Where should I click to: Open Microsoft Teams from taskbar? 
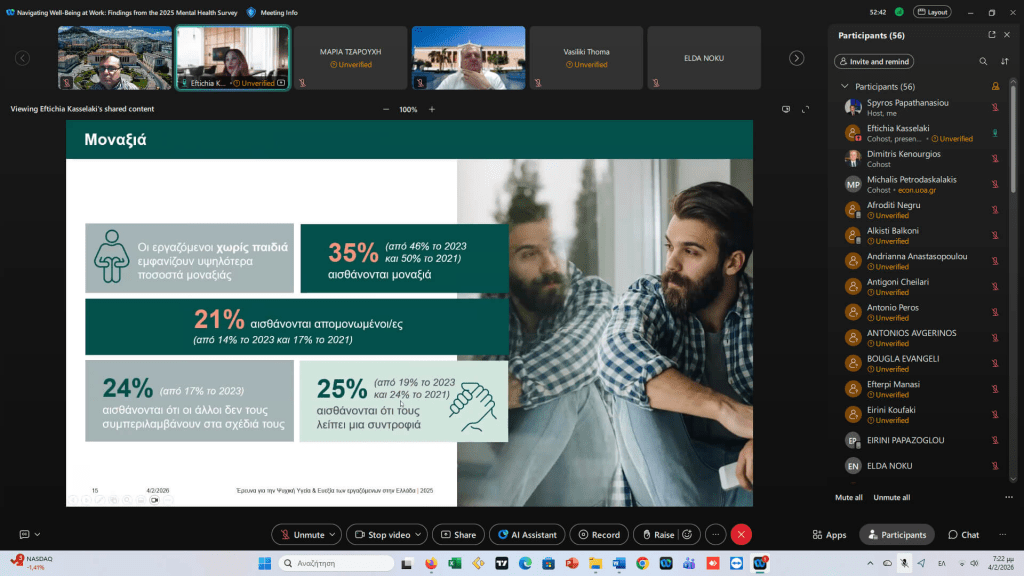tap(689, 563)
